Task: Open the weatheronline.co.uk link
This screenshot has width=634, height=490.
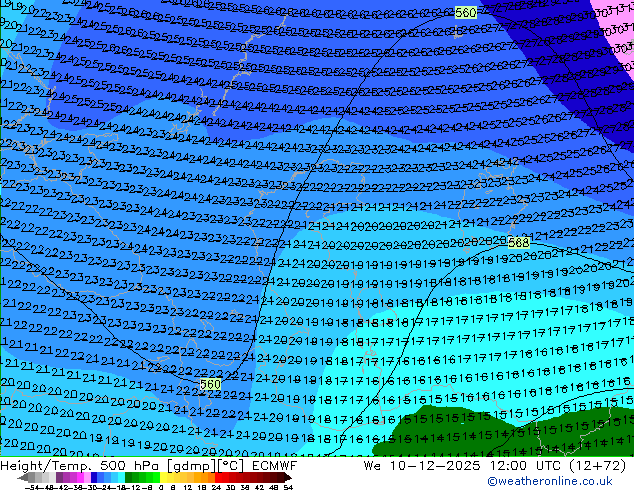Action: [x=550, y=481]
